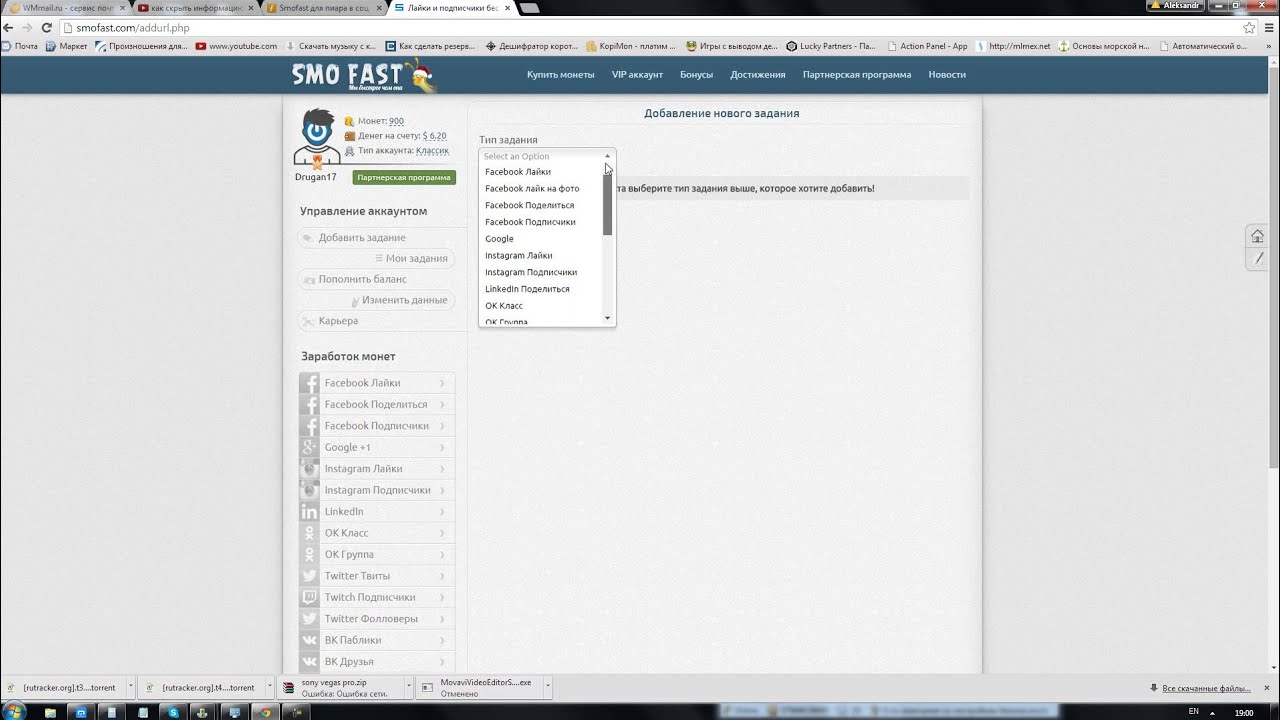Click the dropdown list scrollbar thumb
Viewport: 1280px width, 720px height.
607,204
